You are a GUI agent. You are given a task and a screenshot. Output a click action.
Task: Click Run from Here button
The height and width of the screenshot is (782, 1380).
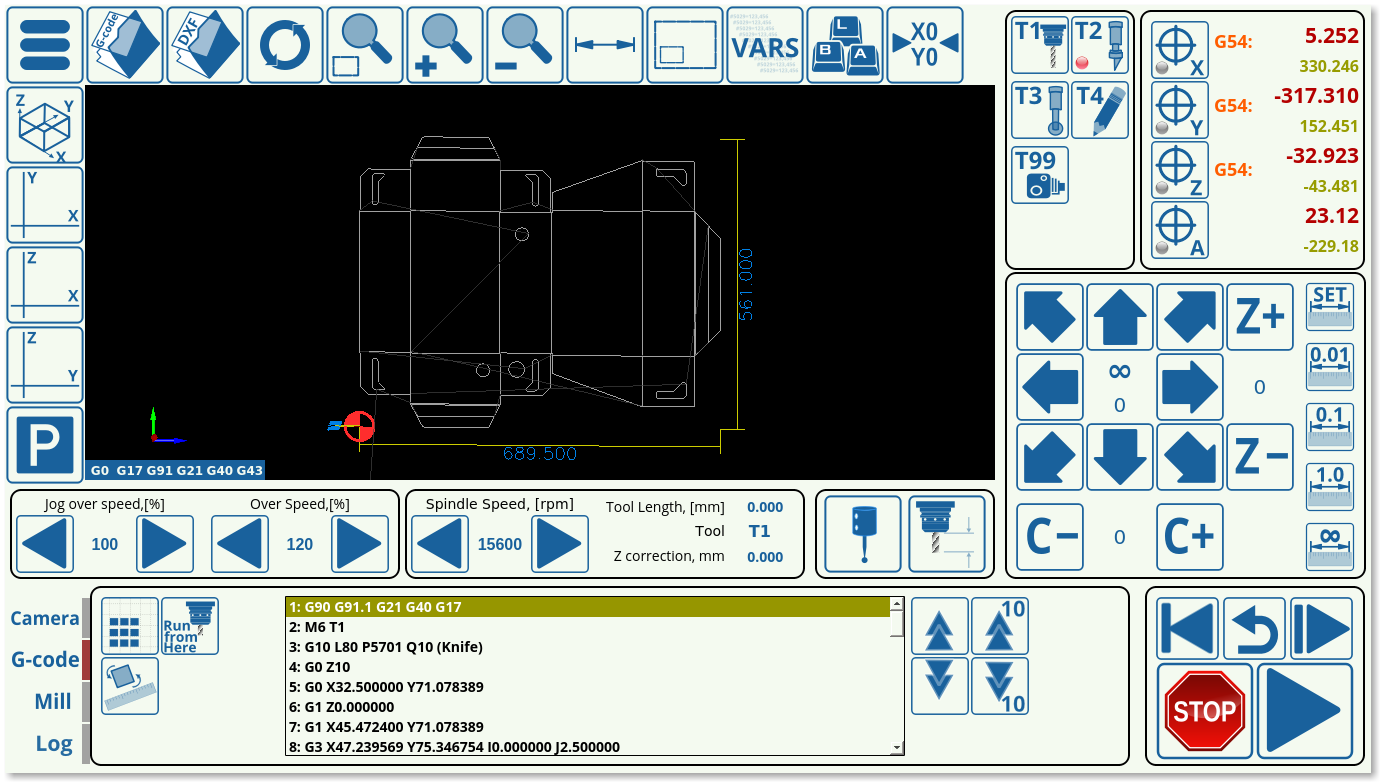tap(190, 626)
